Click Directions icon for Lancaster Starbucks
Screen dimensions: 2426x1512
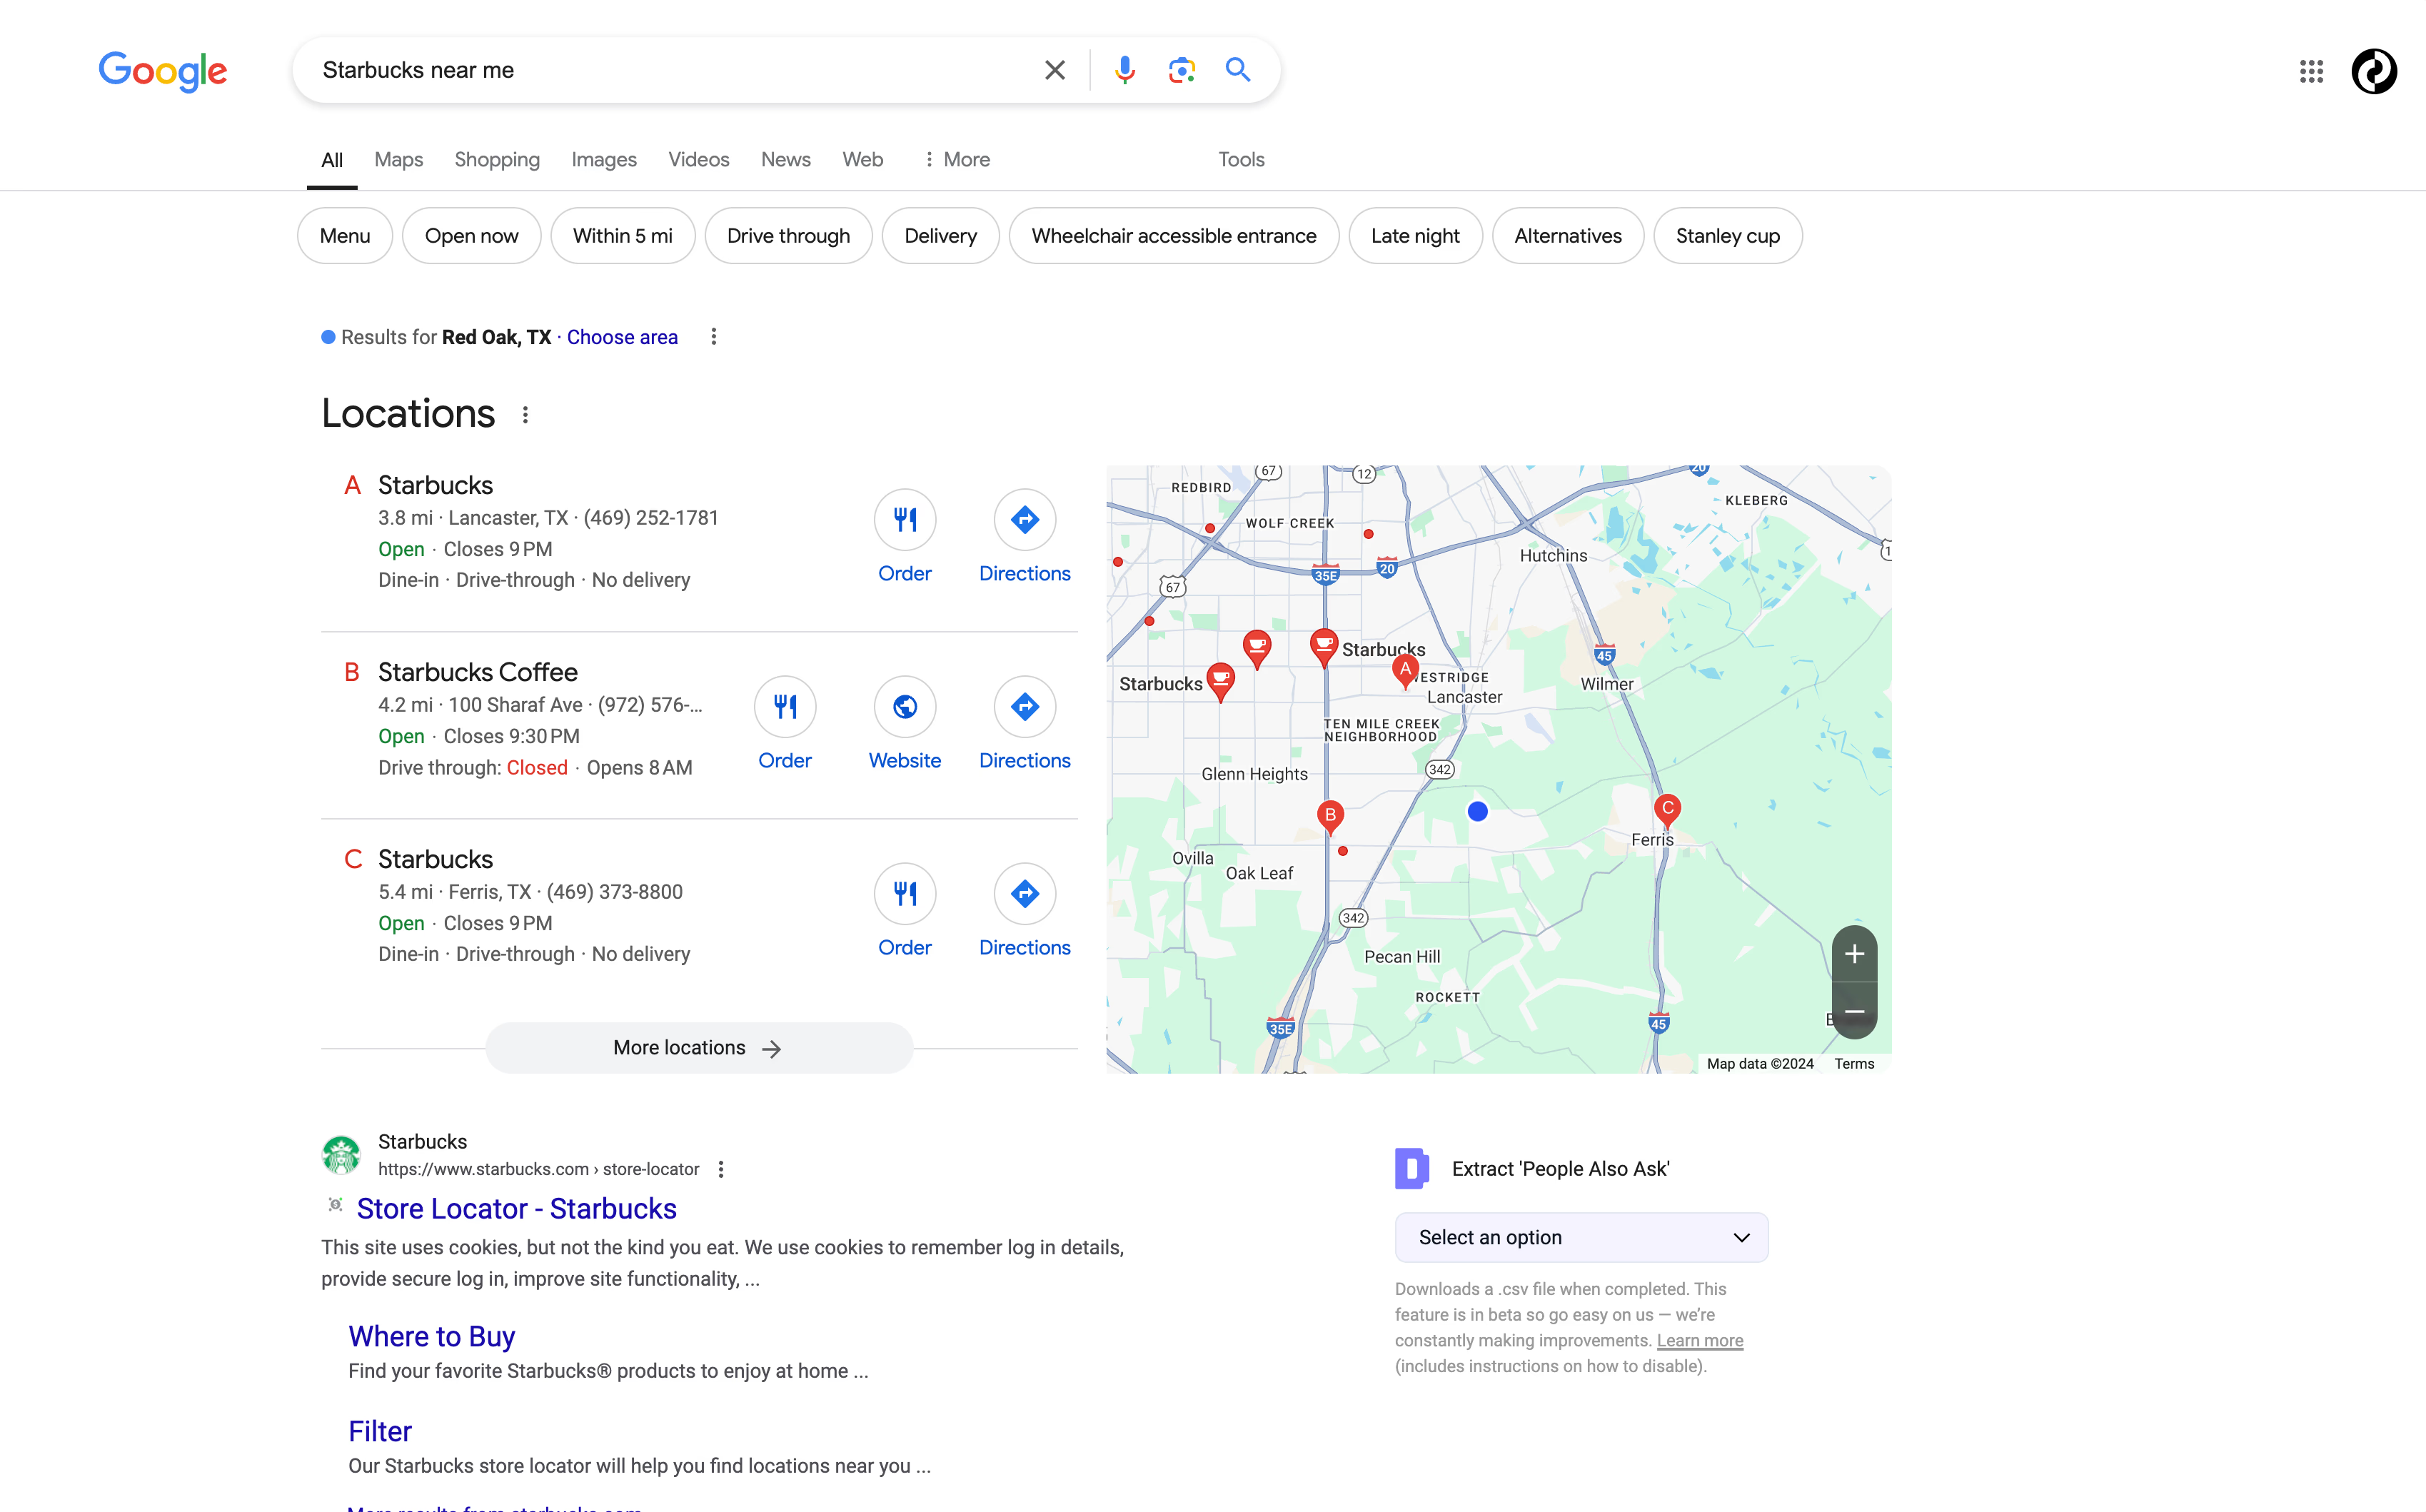[1025, 519]
